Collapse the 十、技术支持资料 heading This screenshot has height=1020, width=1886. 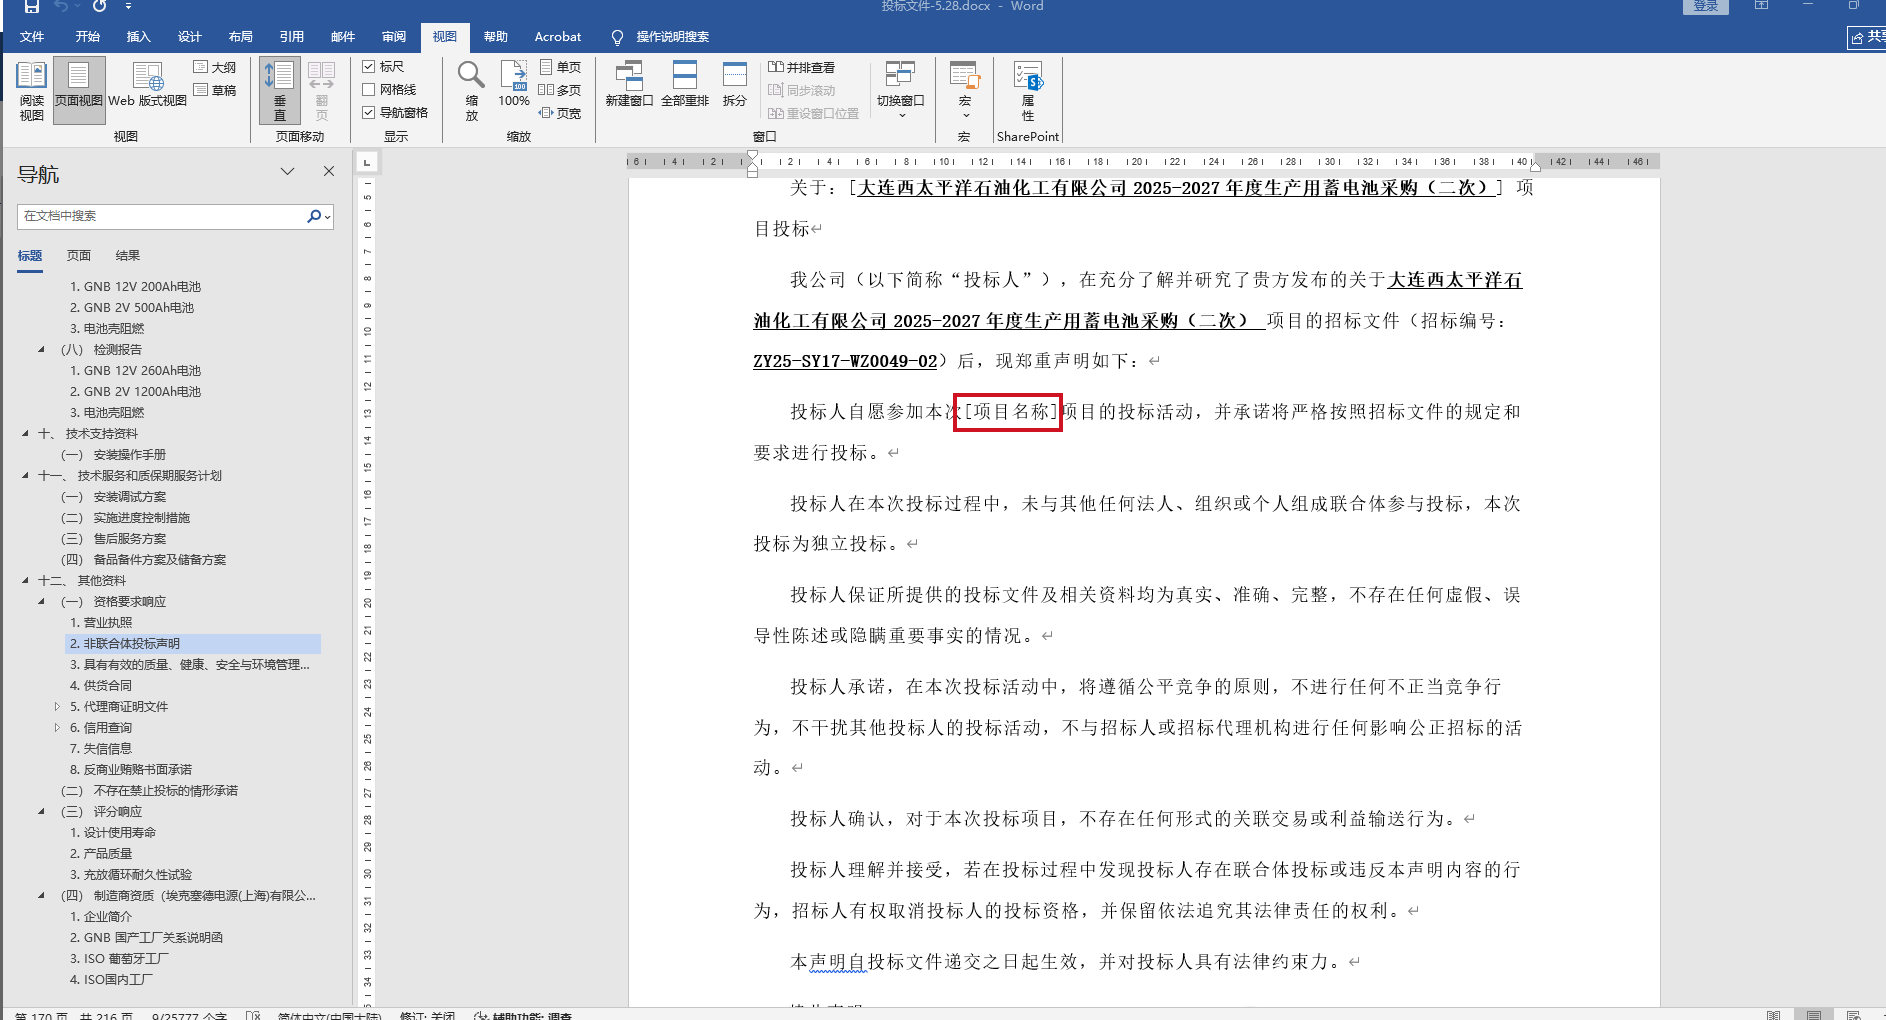[x=25, y=434]
